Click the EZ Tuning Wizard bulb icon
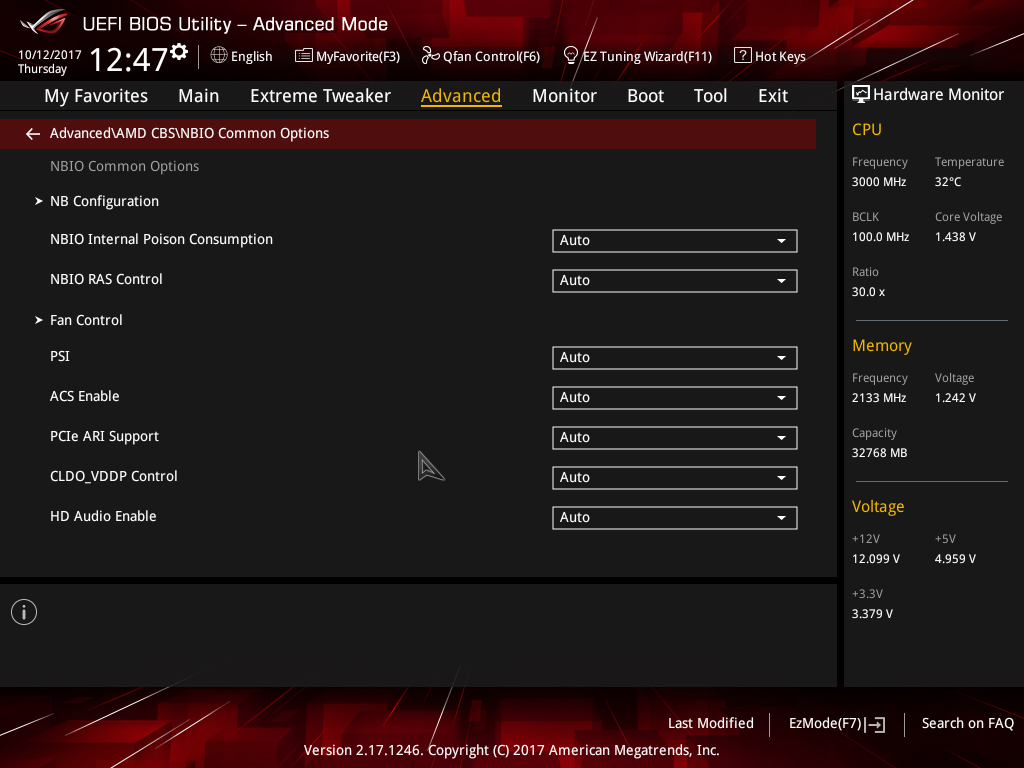This screenshot has width=1024, height=768. [570, 56]
